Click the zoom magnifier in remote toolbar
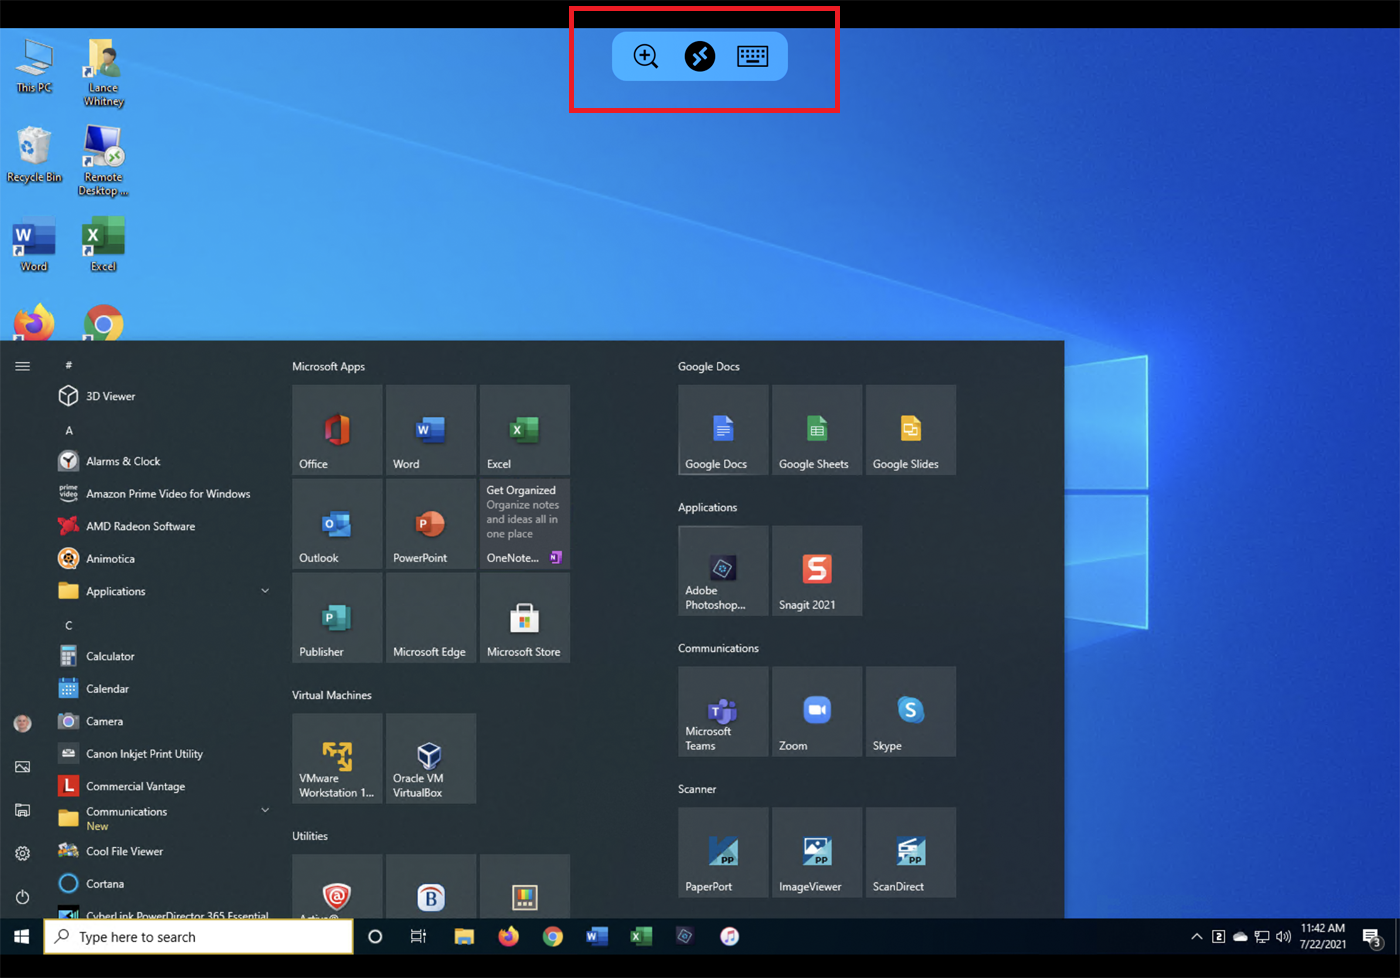This screenshot has height=978, width=1400. [646, 56]
